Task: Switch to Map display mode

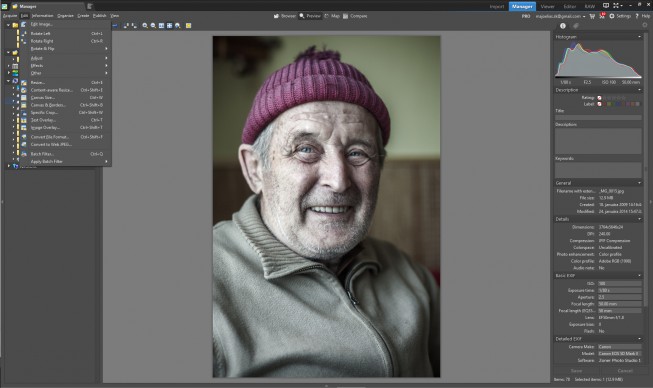Action: [332, 16]
